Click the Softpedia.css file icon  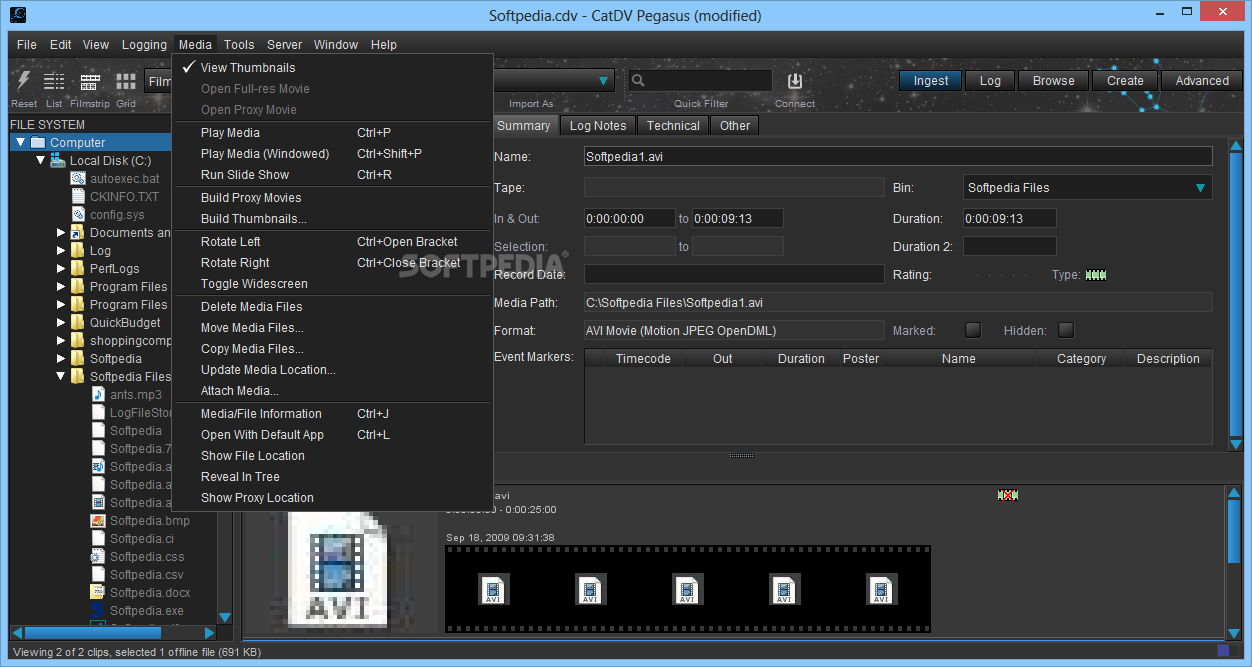(98, 557)
